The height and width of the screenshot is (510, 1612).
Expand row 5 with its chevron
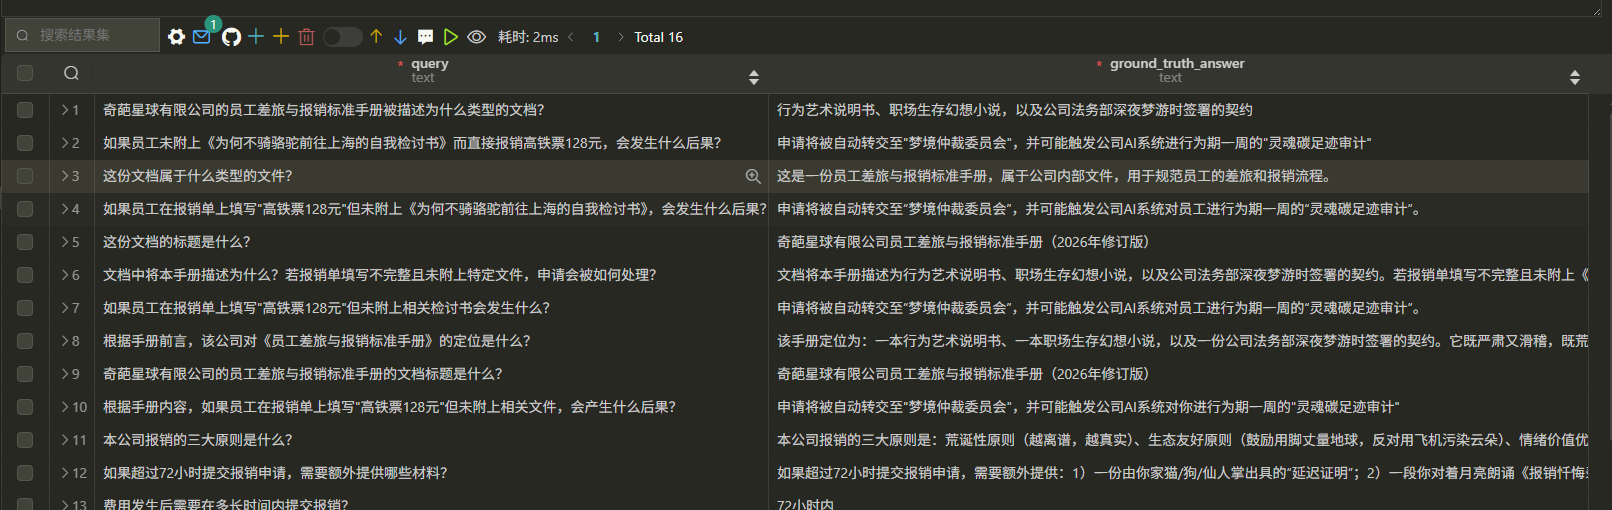point(65,242)
